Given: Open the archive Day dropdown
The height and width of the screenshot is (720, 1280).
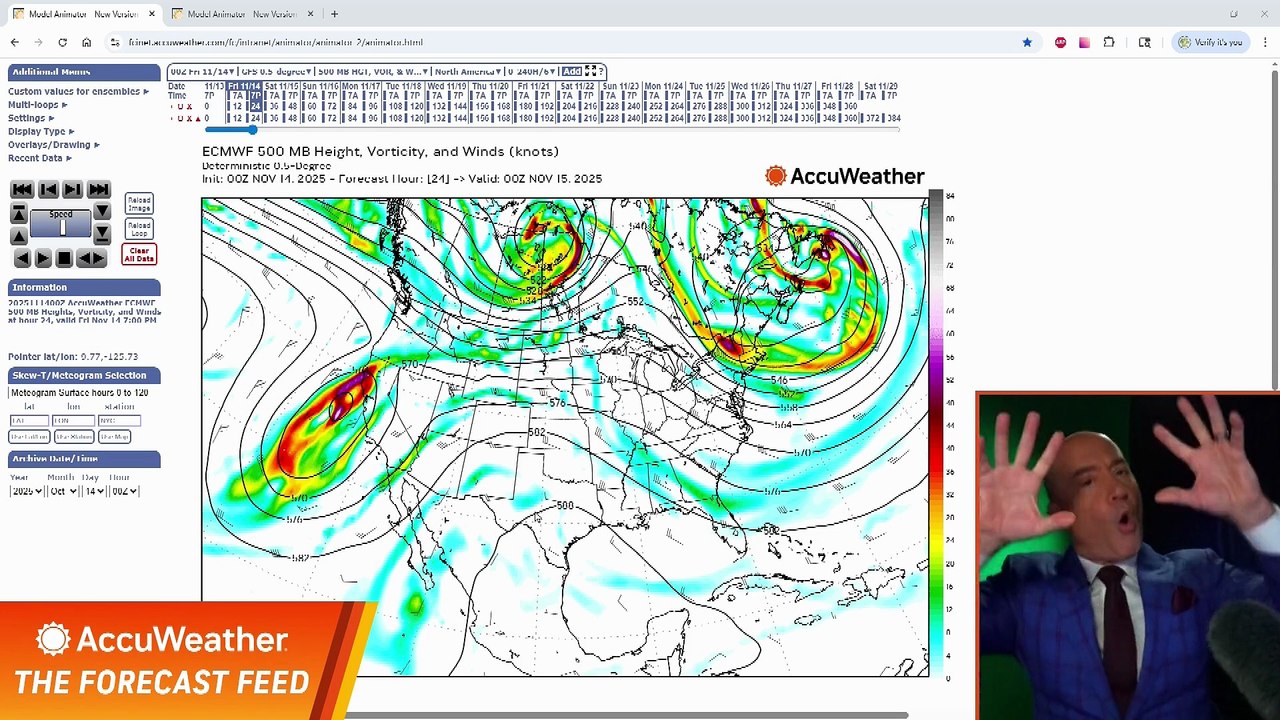Looking at the screenshot, I should (94, 491).
